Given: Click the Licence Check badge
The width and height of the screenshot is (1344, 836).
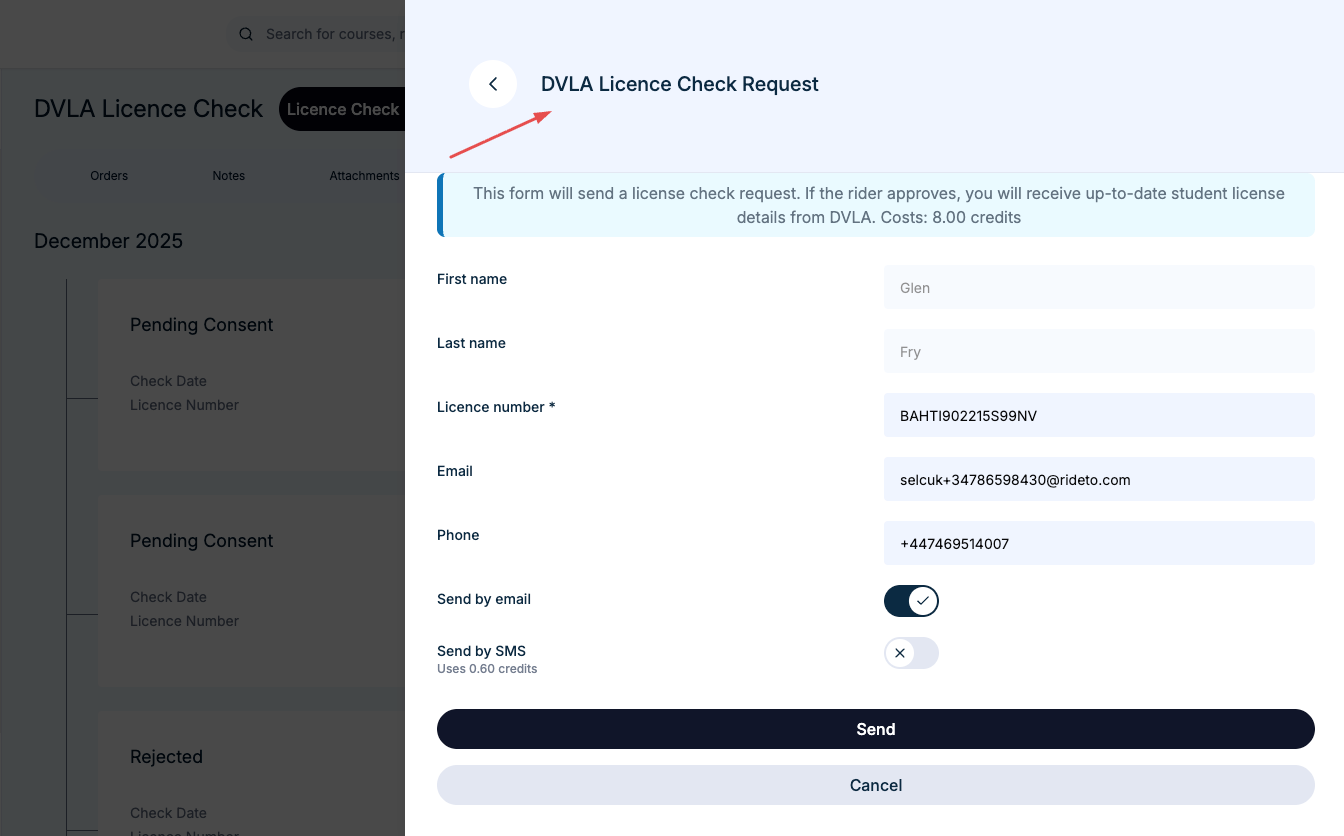Looking at the screenshot, I should click(x=343, y=109).
